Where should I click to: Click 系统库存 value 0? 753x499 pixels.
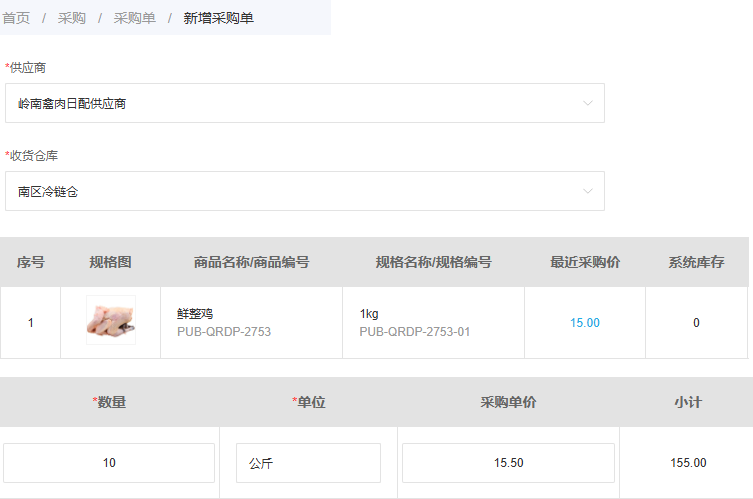[696, 323]
